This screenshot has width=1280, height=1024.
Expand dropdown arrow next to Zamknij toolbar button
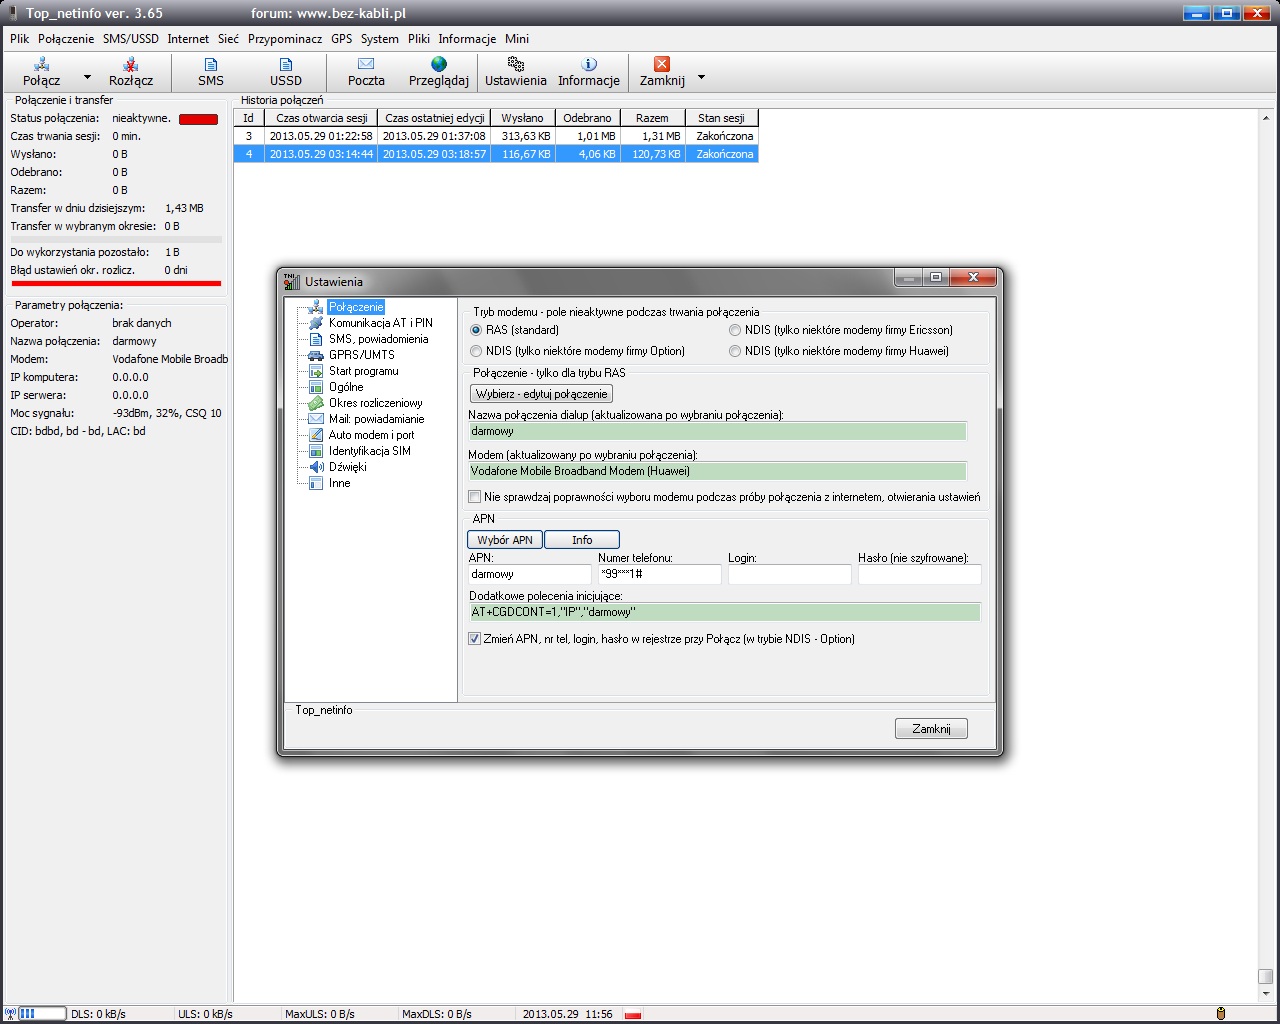coord(701,77)
